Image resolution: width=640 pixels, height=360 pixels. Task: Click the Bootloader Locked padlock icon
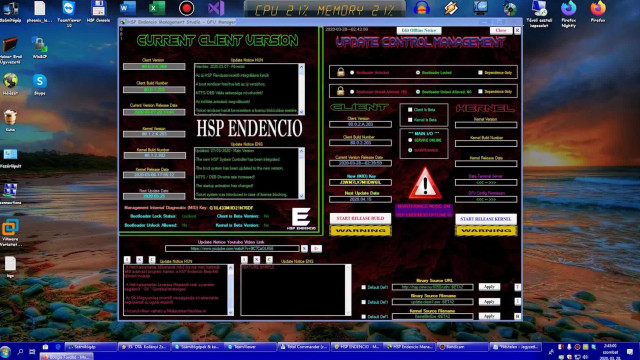[x=341, y=72]
